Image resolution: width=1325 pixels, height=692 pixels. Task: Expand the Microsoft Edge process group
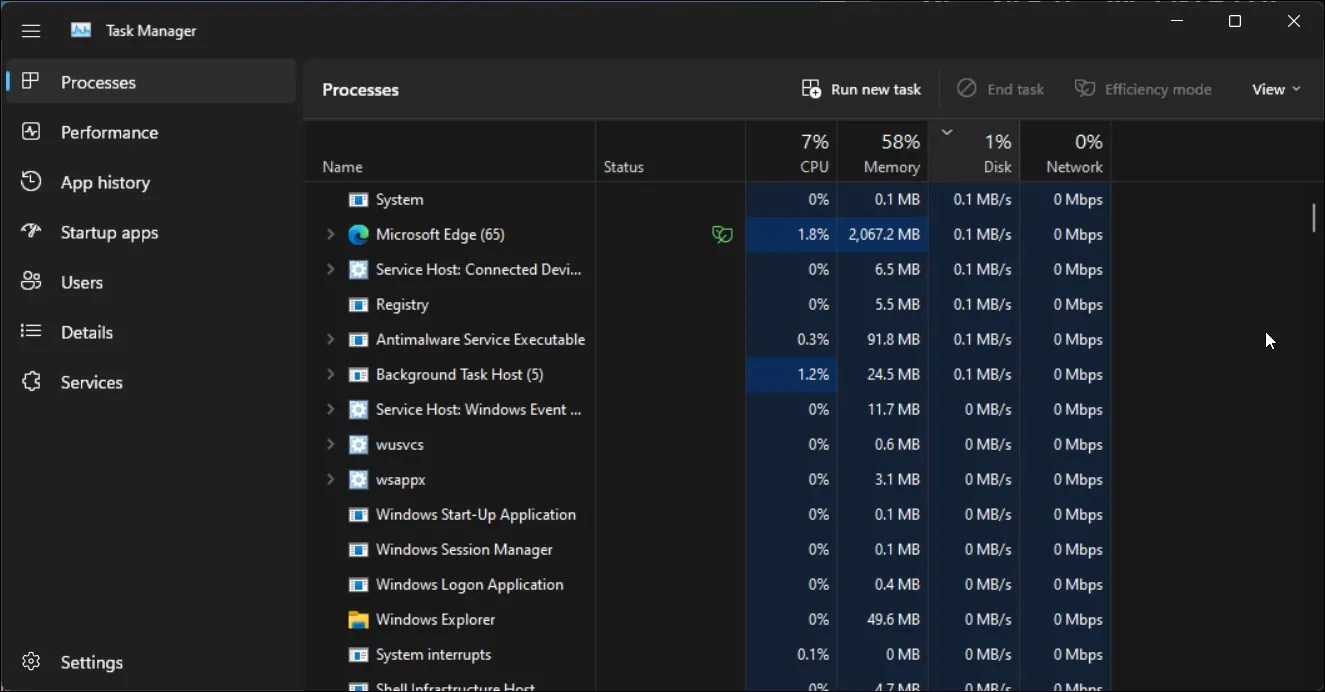click(331, 234)
